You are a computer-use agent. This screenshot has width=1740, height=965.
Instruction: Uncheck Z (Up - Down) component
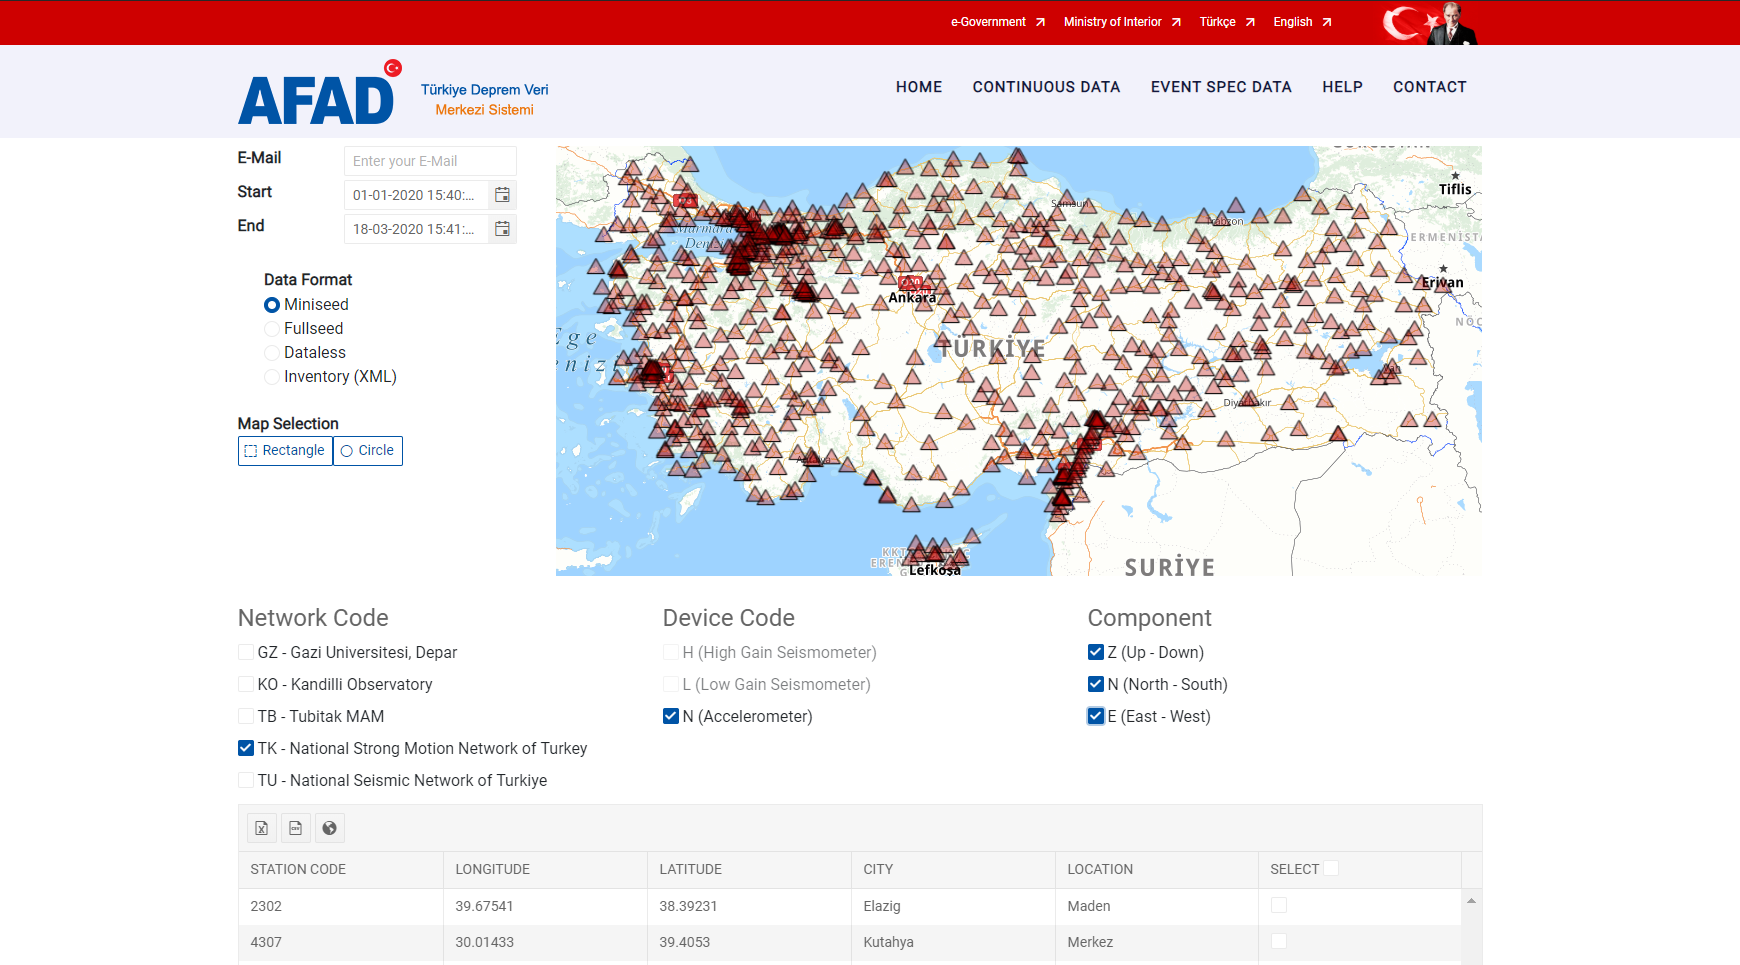(x=1096, y=652)
